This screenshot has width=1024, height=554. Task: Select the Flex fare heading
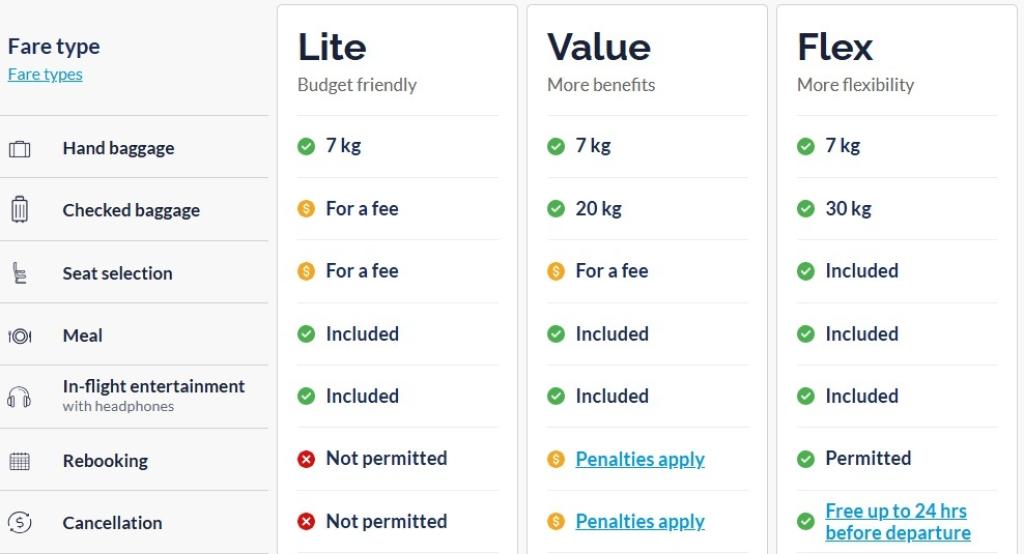tap(835, 47)
